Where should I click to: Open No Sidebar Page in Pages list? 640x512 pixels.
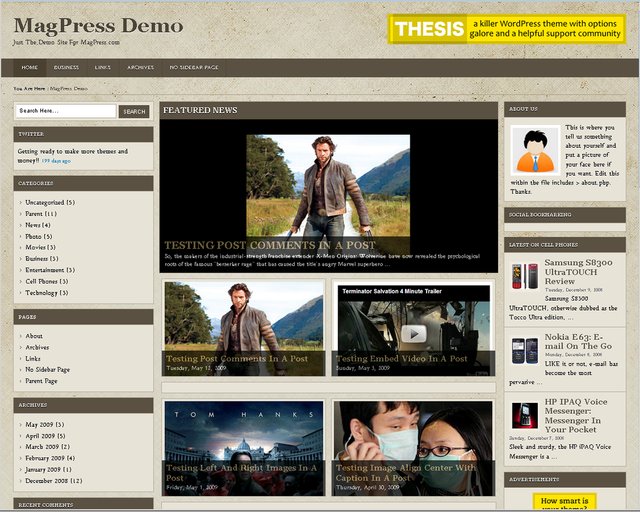47,370
